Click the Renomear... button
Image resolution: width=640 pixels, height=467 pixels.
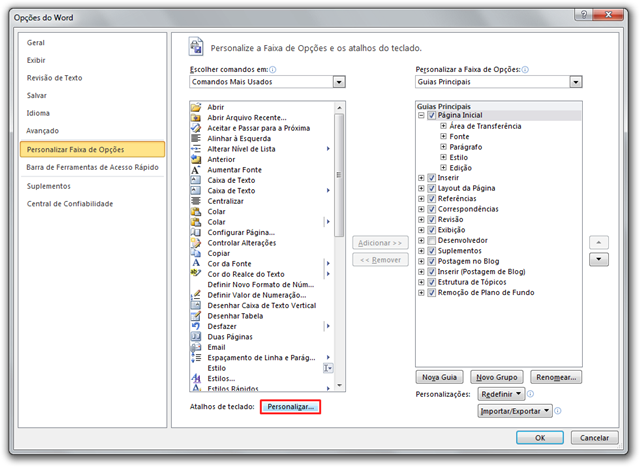(556, 377)
